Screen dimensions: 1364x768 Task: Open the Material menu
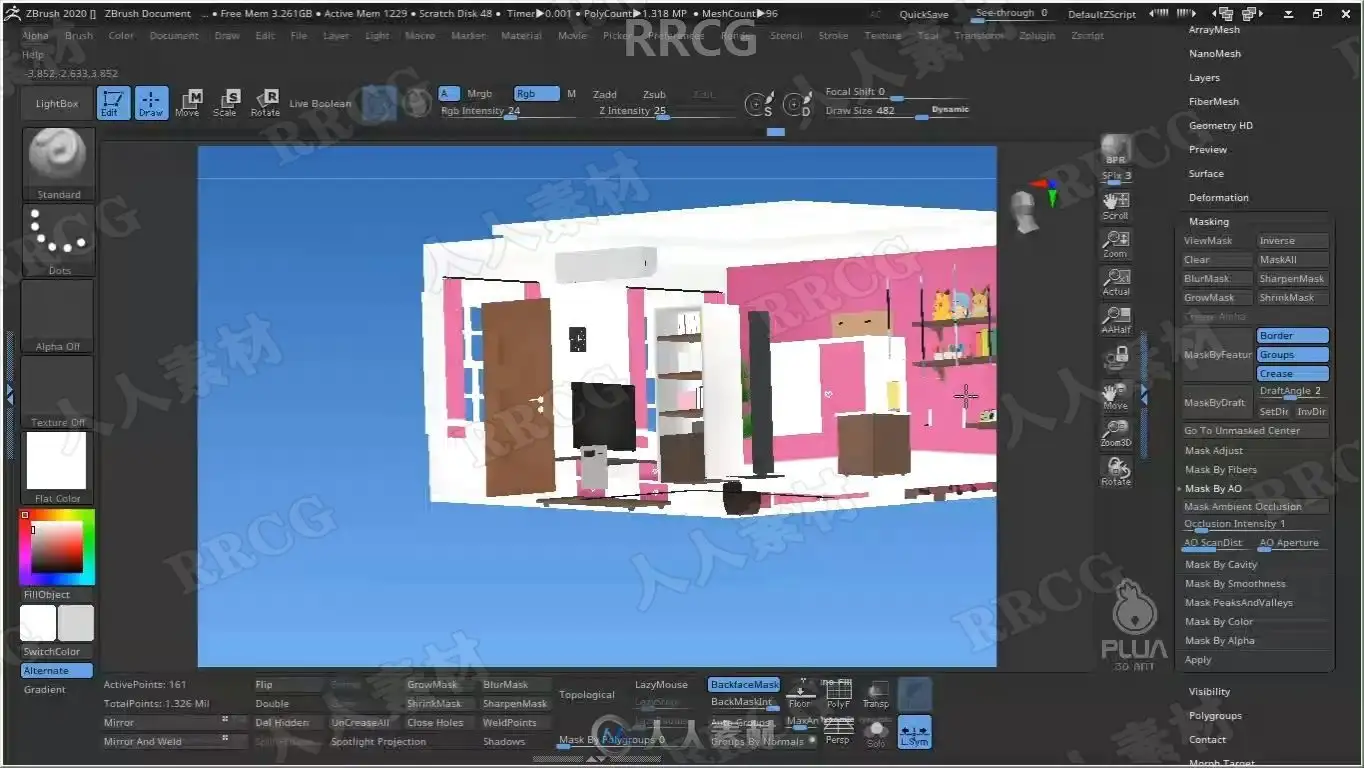pos(521,36)
